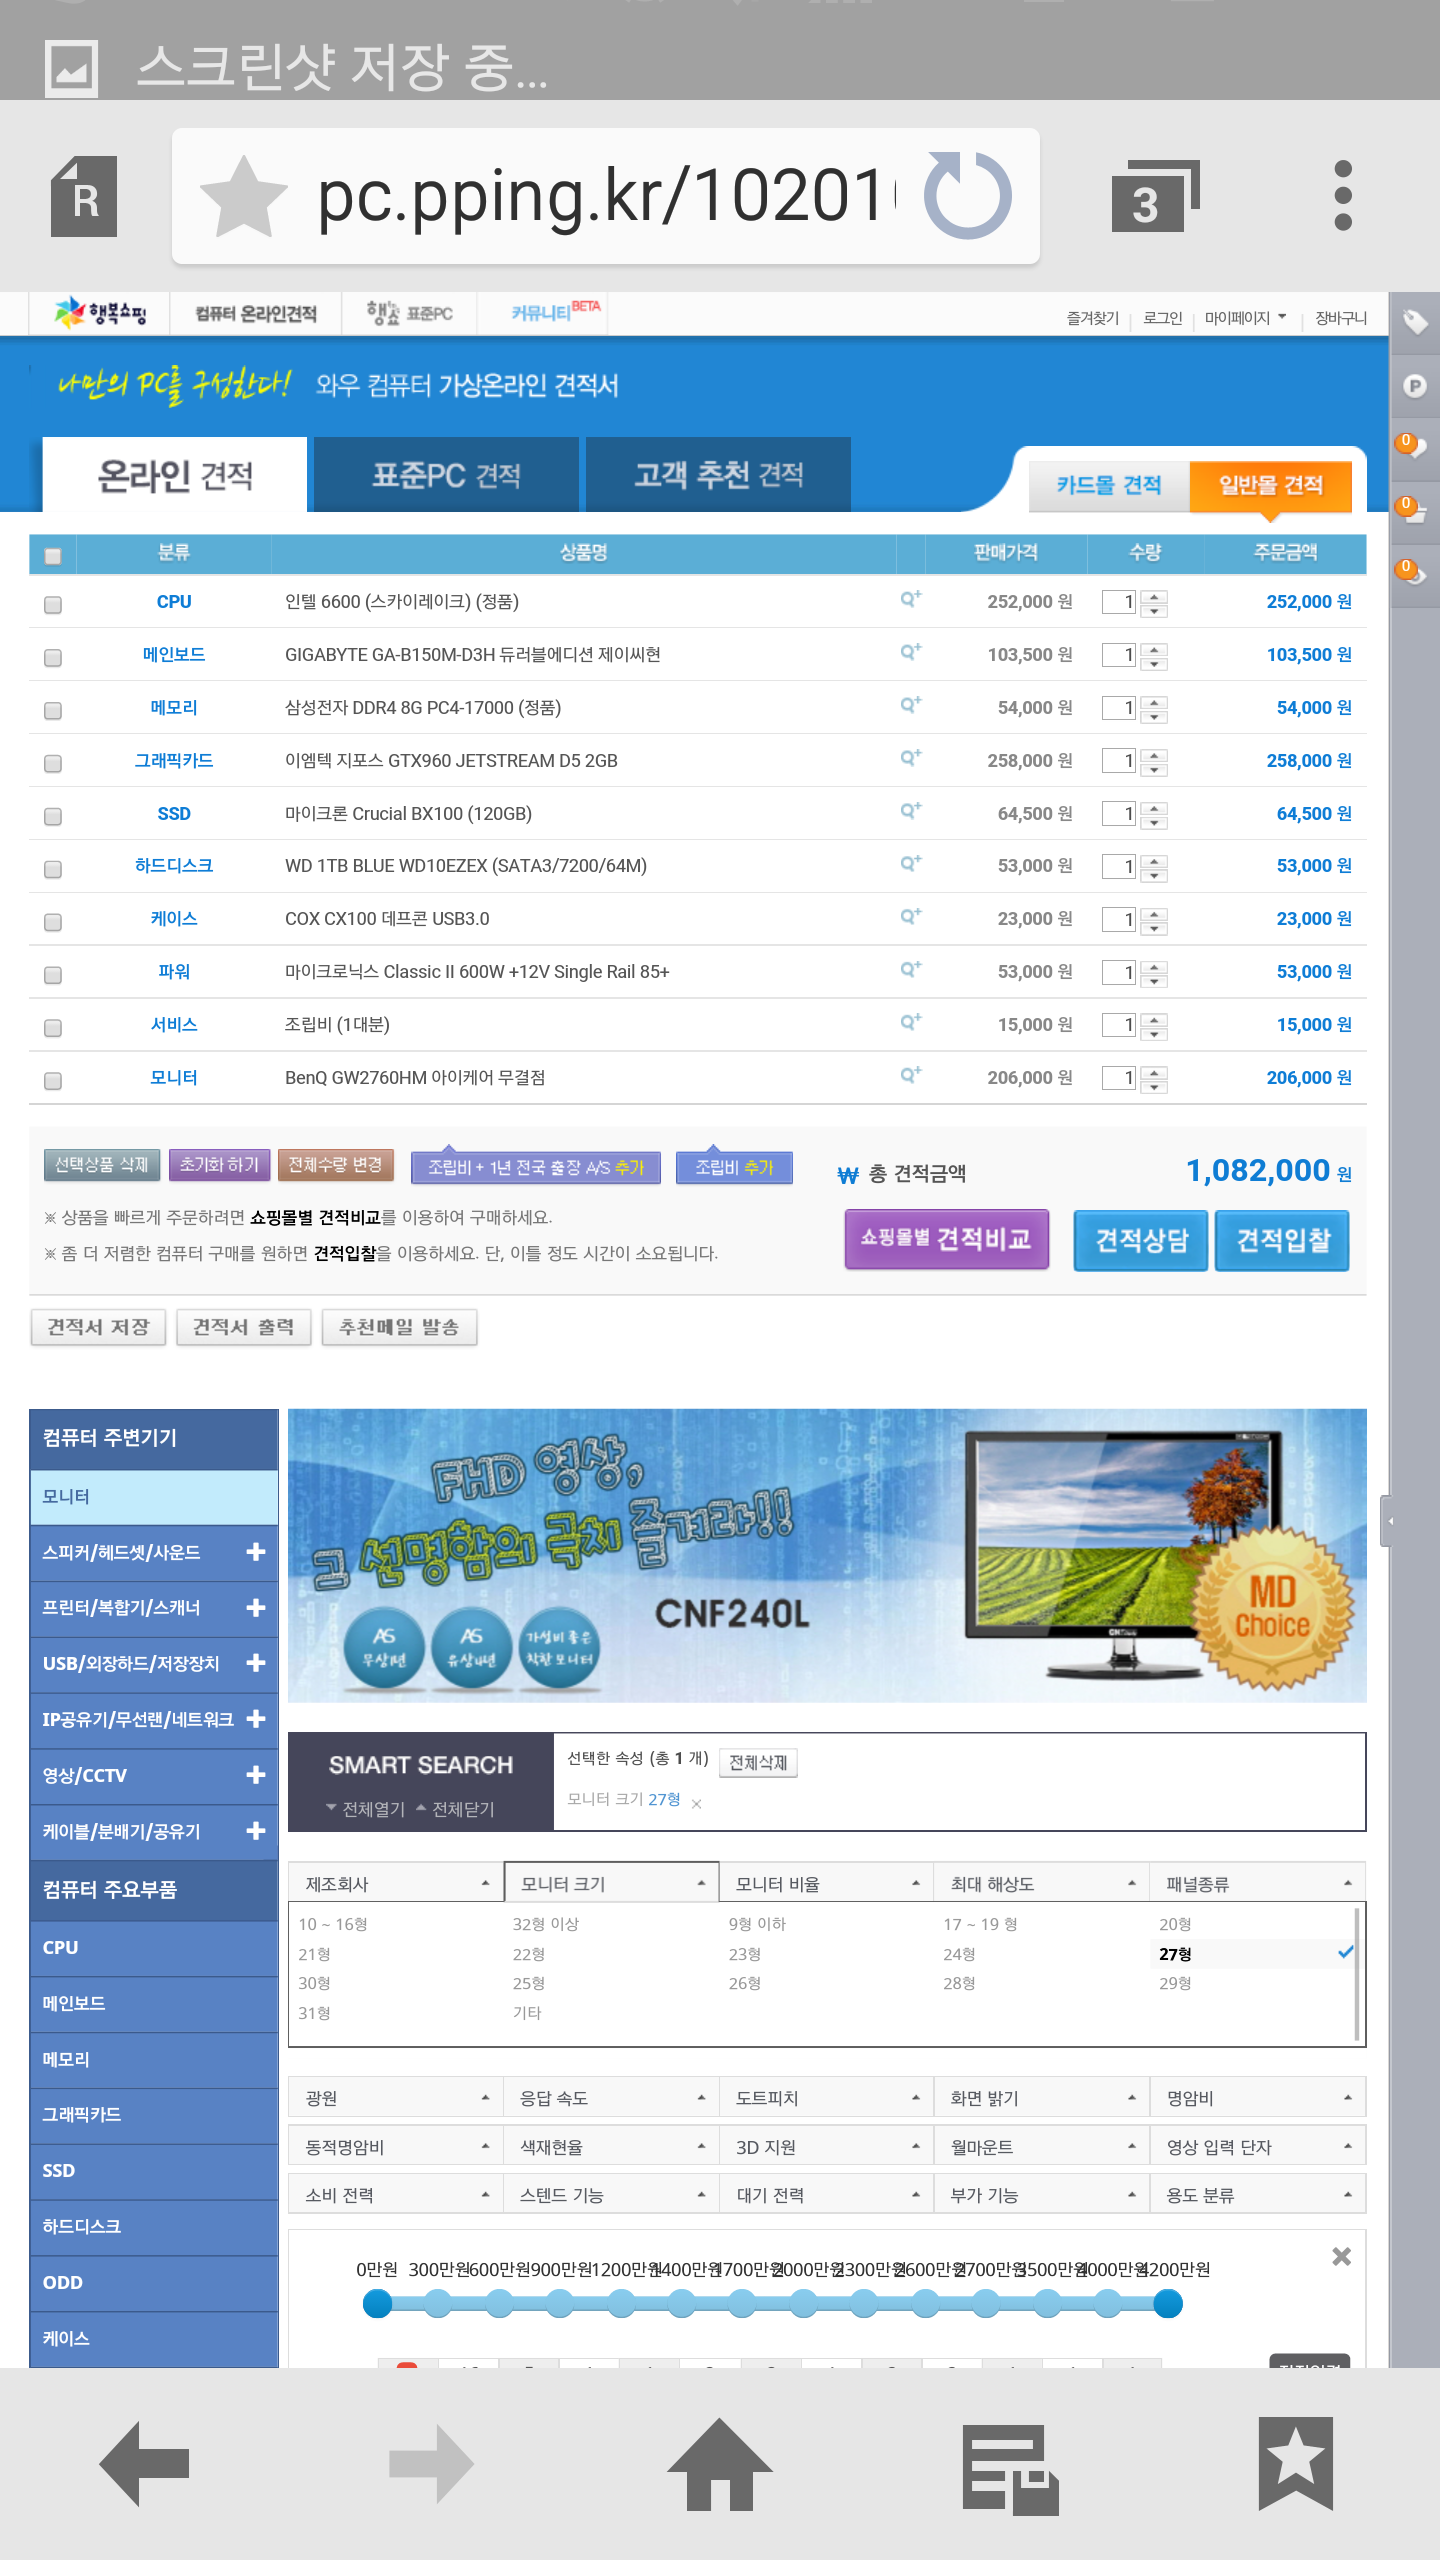This screenshot has height=2560, width=1440.
Task: Switch to the 표준PC 견적 tab
Action: (x=446, y=474)
